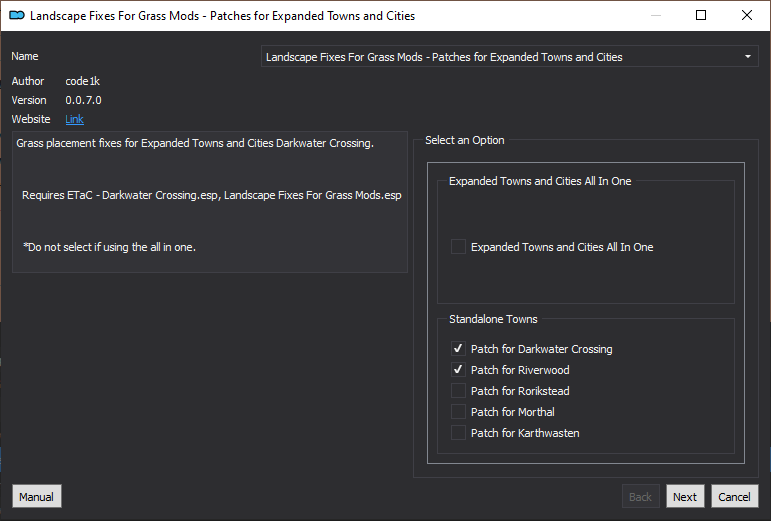Tick the Patch for Morthal checkbox
771x521 pixels.
click(x=458, y=412)
